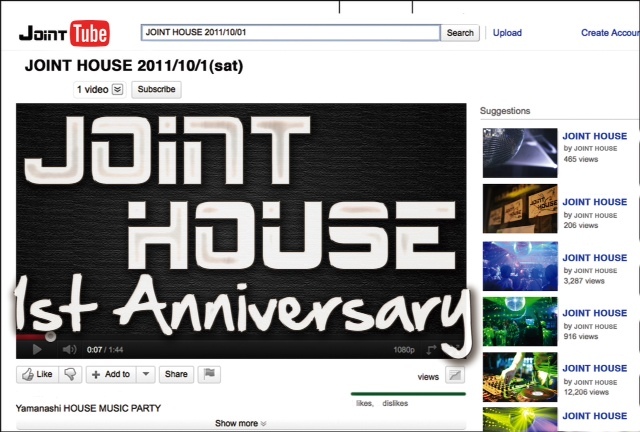Focus the search input field
Image resolution: width=640 pixels, height=432 pixels.
290,33
